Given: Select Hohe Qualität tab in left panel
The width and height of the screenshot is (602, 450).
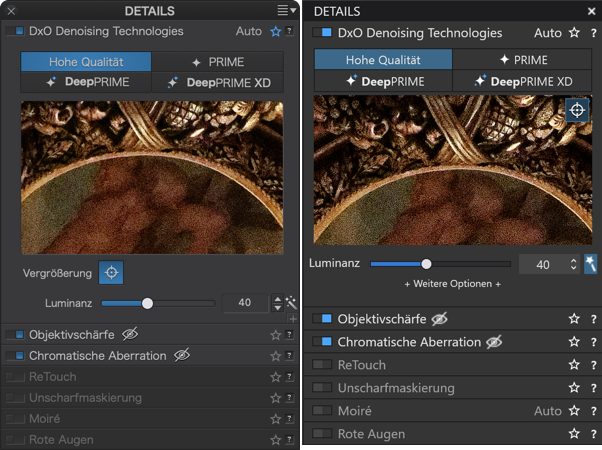Looking at the screenshot, I should tap(86, 62).
